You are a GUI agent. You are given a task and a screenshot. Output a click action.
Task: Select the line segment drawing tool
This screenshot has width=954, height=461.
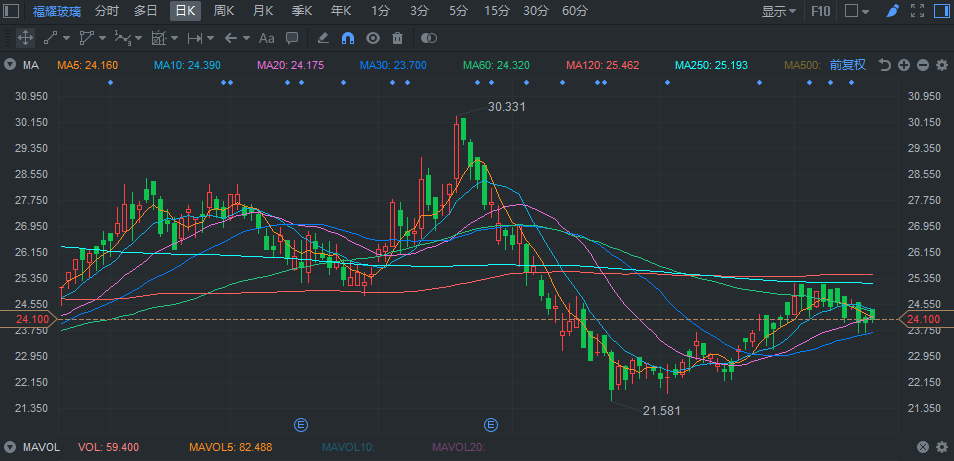click(x=50, y=38)
